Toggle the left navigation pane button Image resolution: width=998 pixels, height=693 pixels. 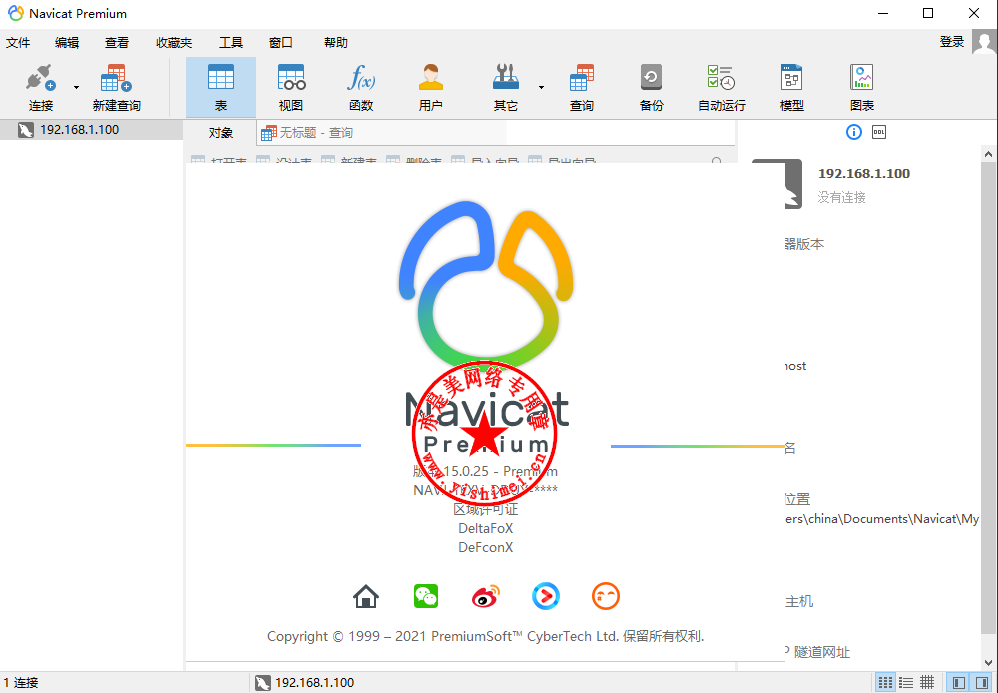pos(959,683)
